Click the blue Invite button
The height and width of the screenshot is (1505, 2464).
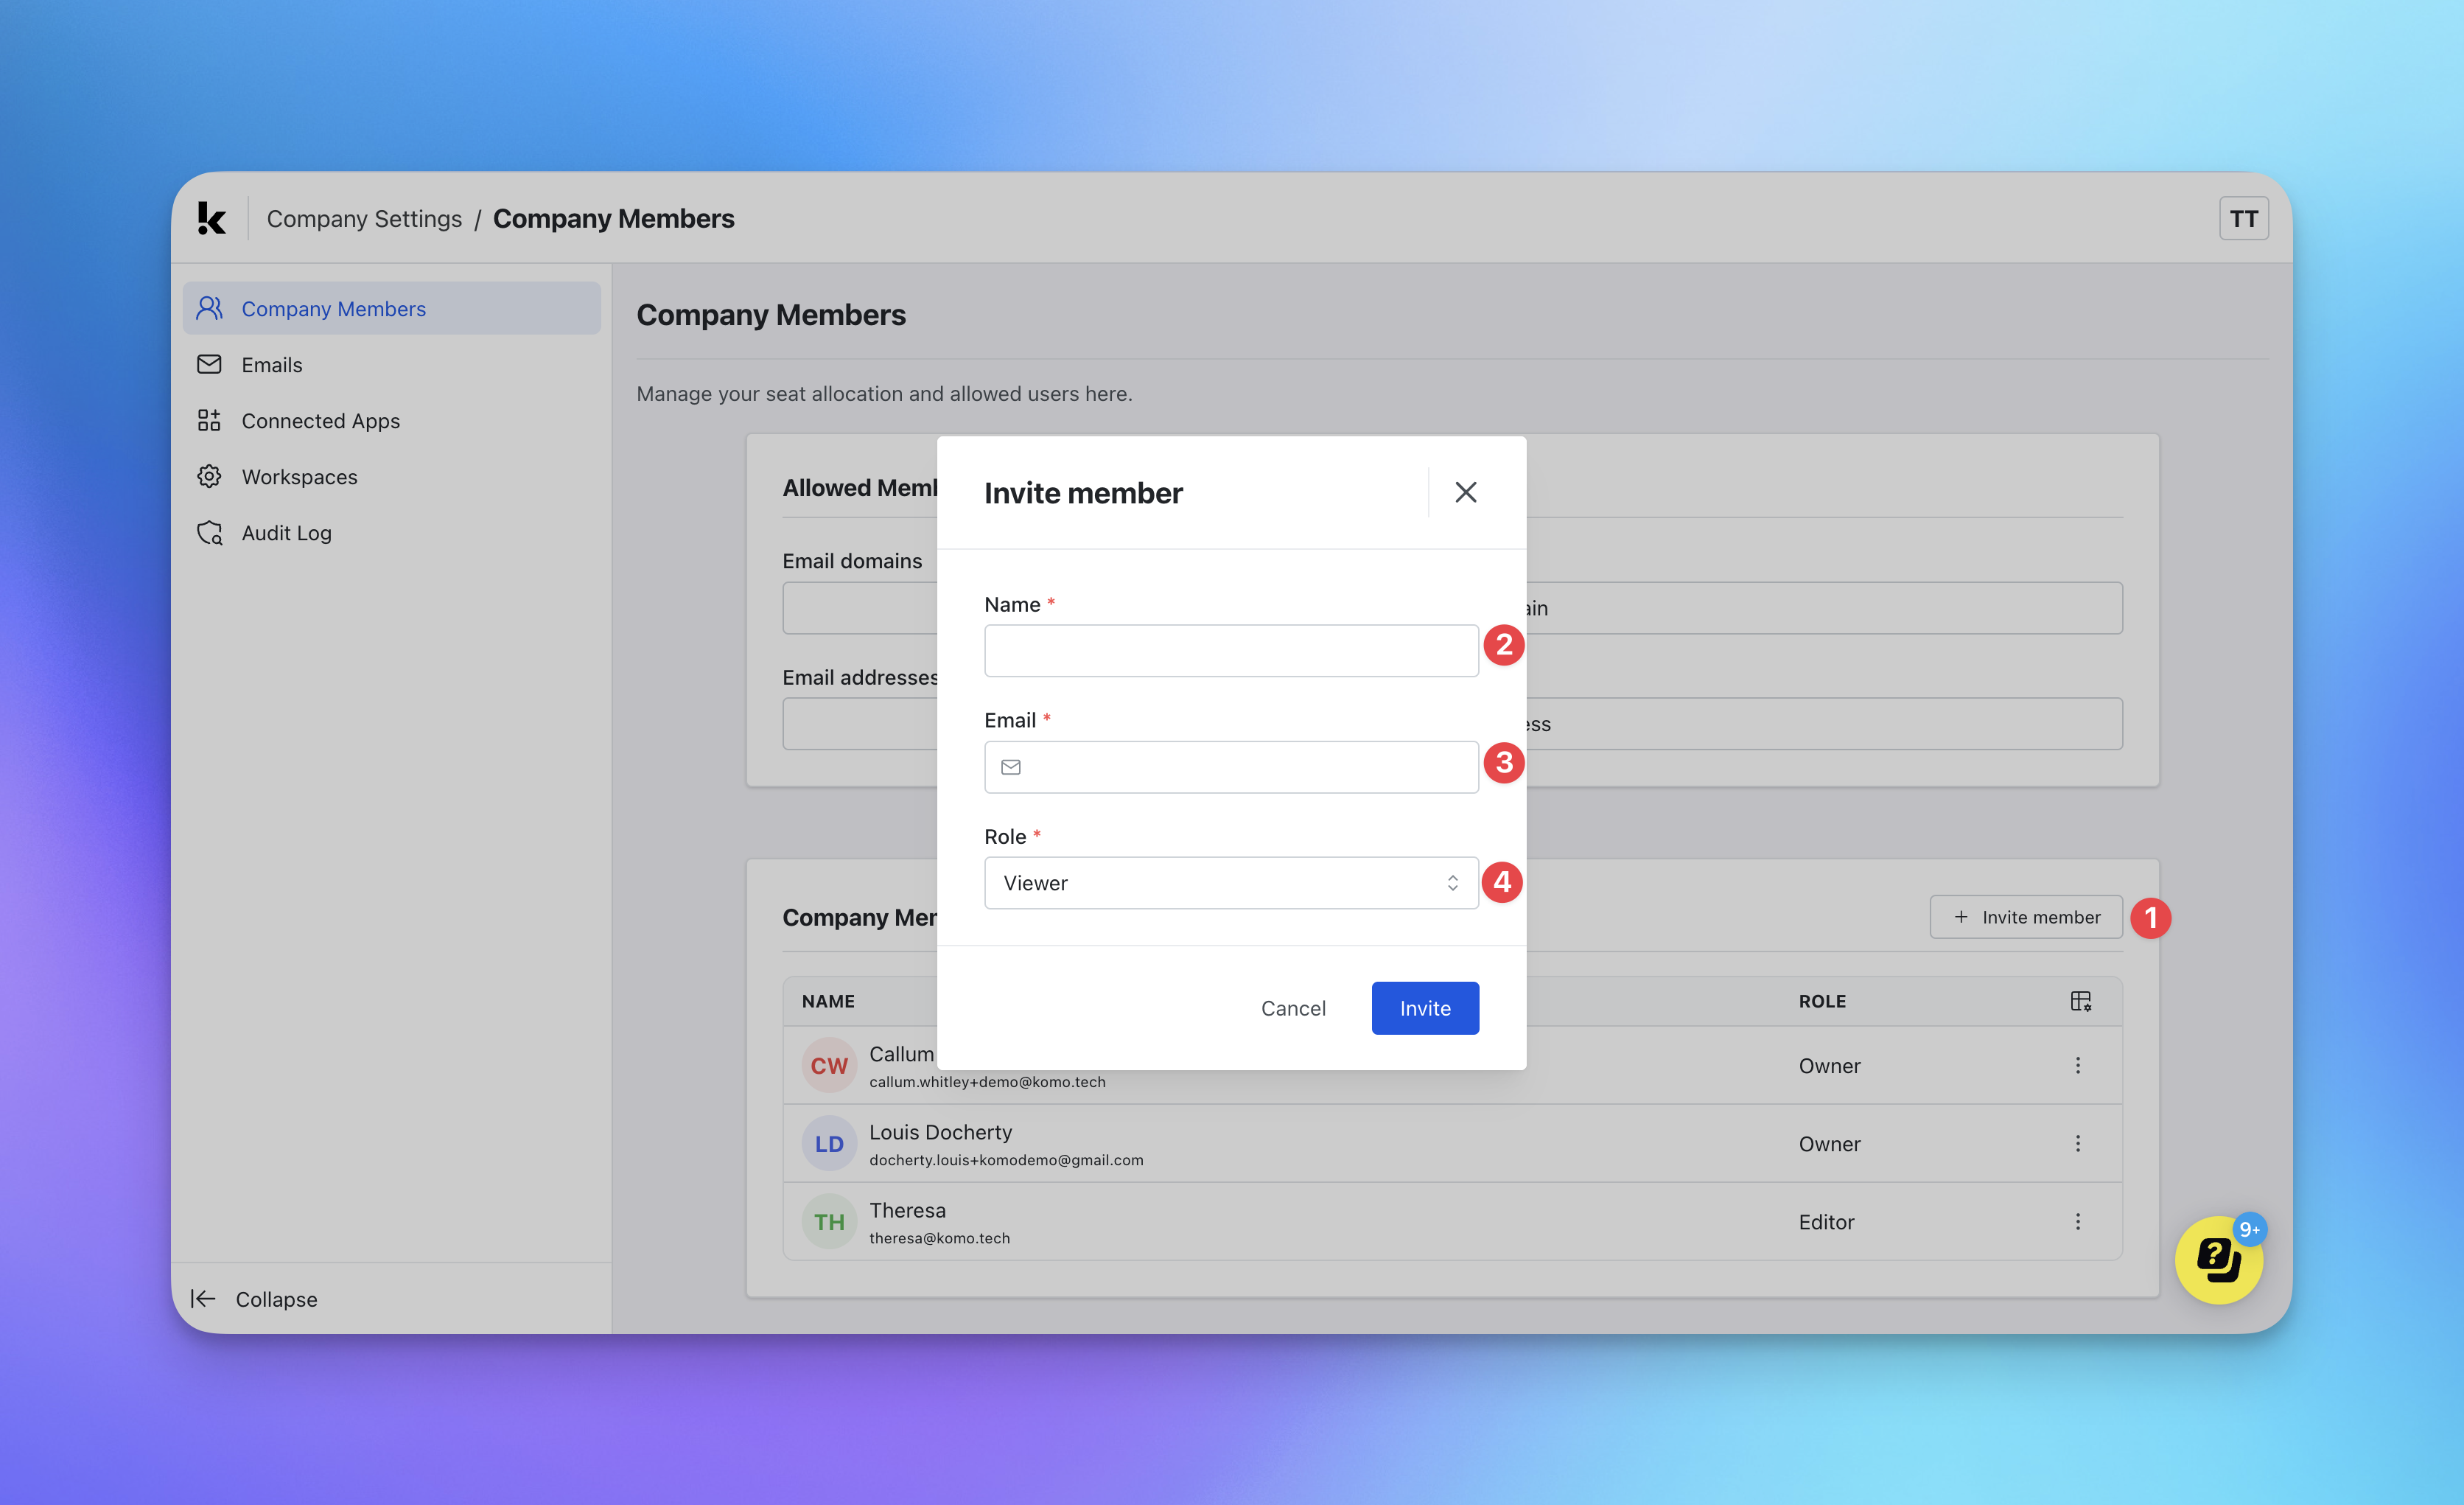pos(1424,1008)
